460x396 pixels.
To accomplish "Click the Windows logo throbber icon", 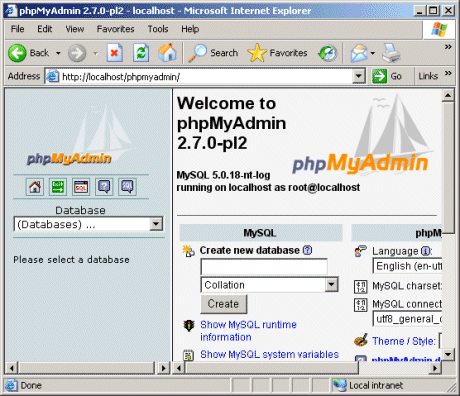I will 439,30.
